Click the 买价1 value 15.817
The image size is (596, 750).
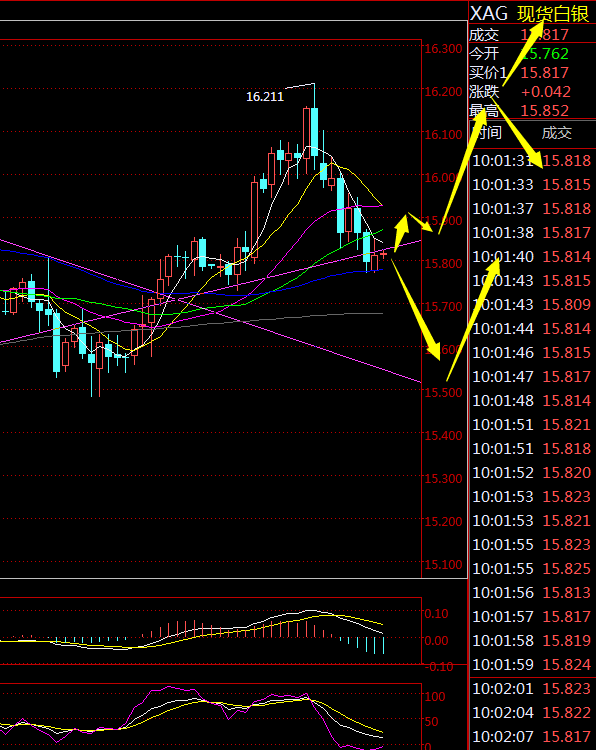[x=544, y=73]
